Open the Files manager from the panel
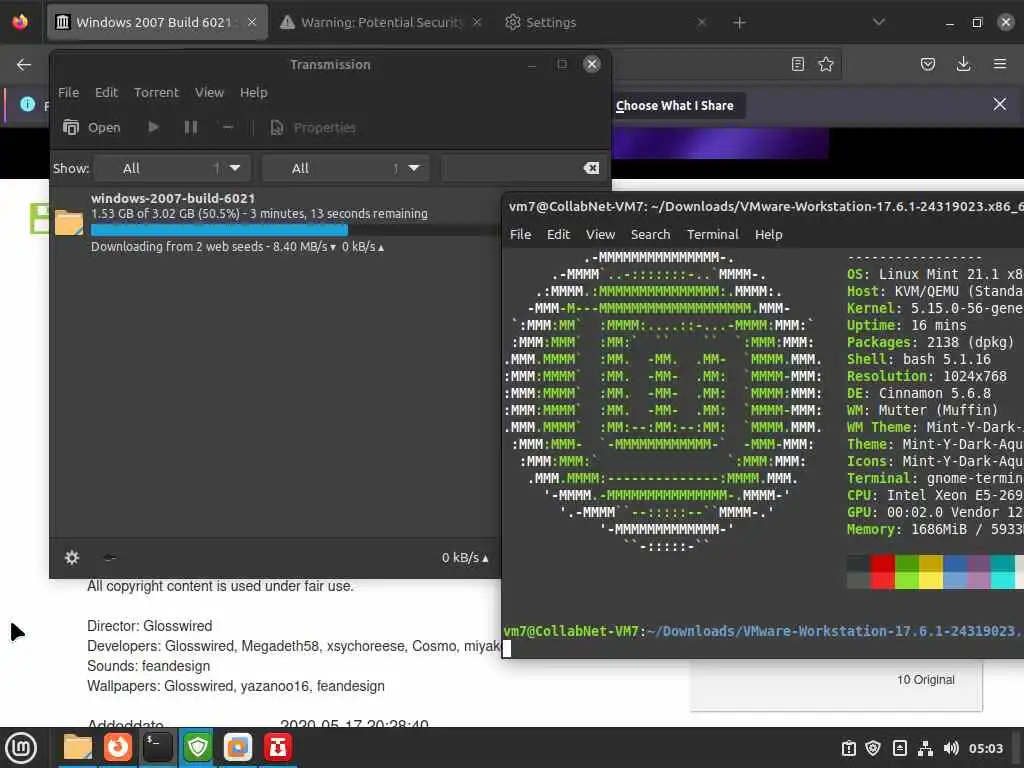Viewport: 1024px width, 768px height. (77, 747)
